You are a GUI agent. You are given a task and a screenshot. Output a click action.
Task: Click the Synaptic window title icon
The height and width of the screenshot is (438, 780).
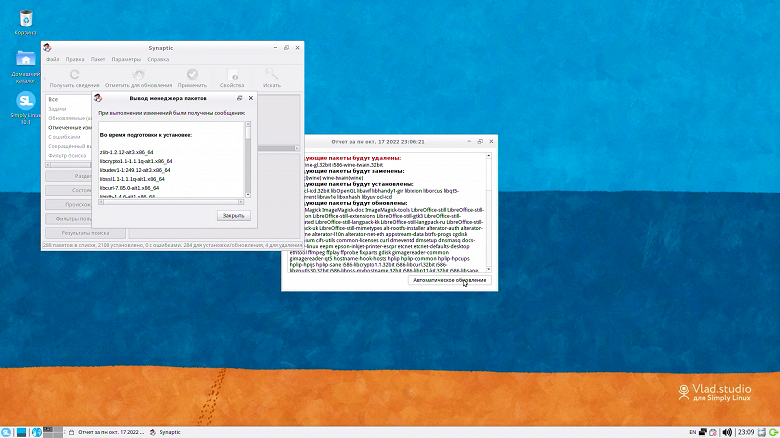click(48, 48)
